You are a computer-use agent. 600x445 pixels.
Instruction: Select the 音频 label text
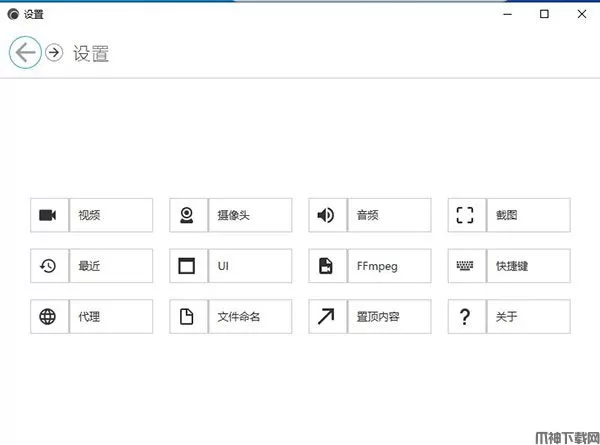[367, 215]
